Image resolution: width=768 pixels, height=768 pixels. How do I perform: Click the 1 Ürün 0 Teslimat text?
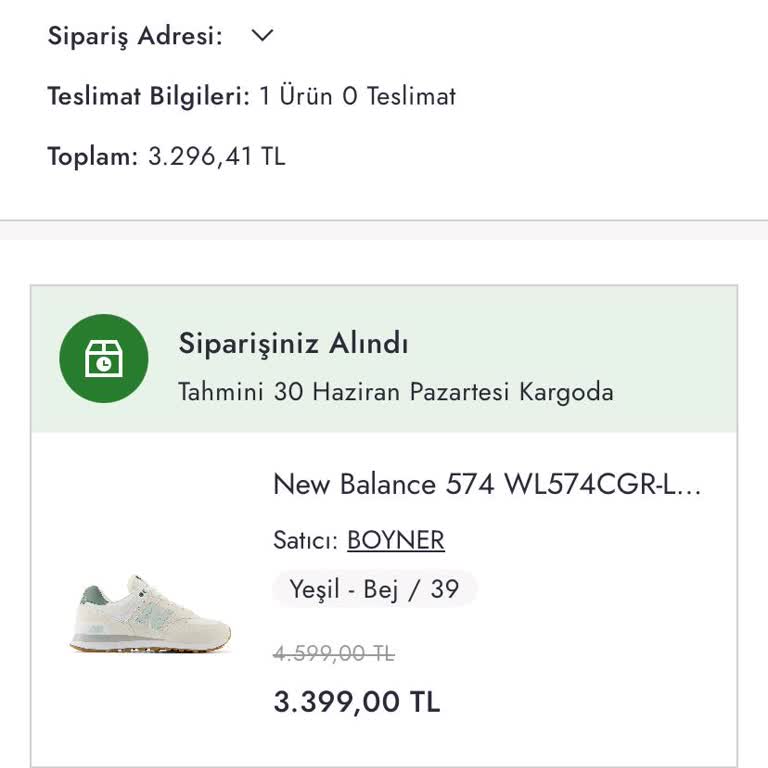coord(357,96)
